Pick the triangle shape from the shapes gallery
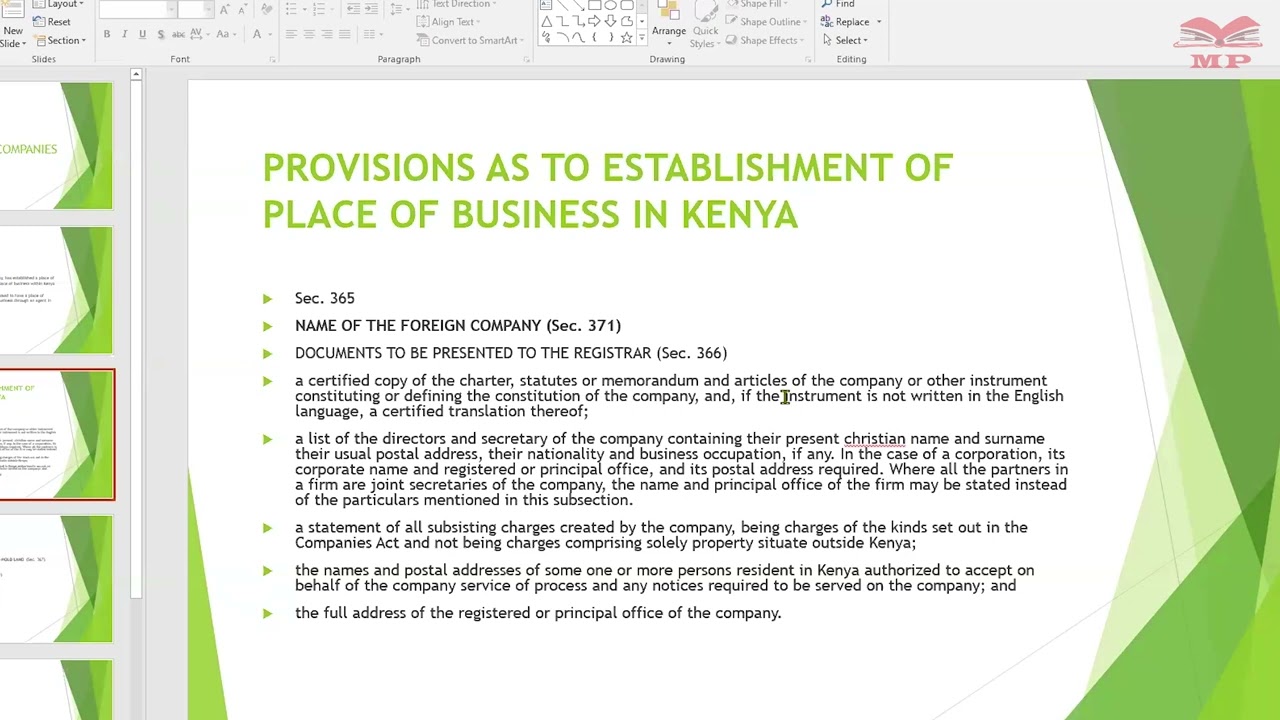1280x720 pixels. click(546, 21)
